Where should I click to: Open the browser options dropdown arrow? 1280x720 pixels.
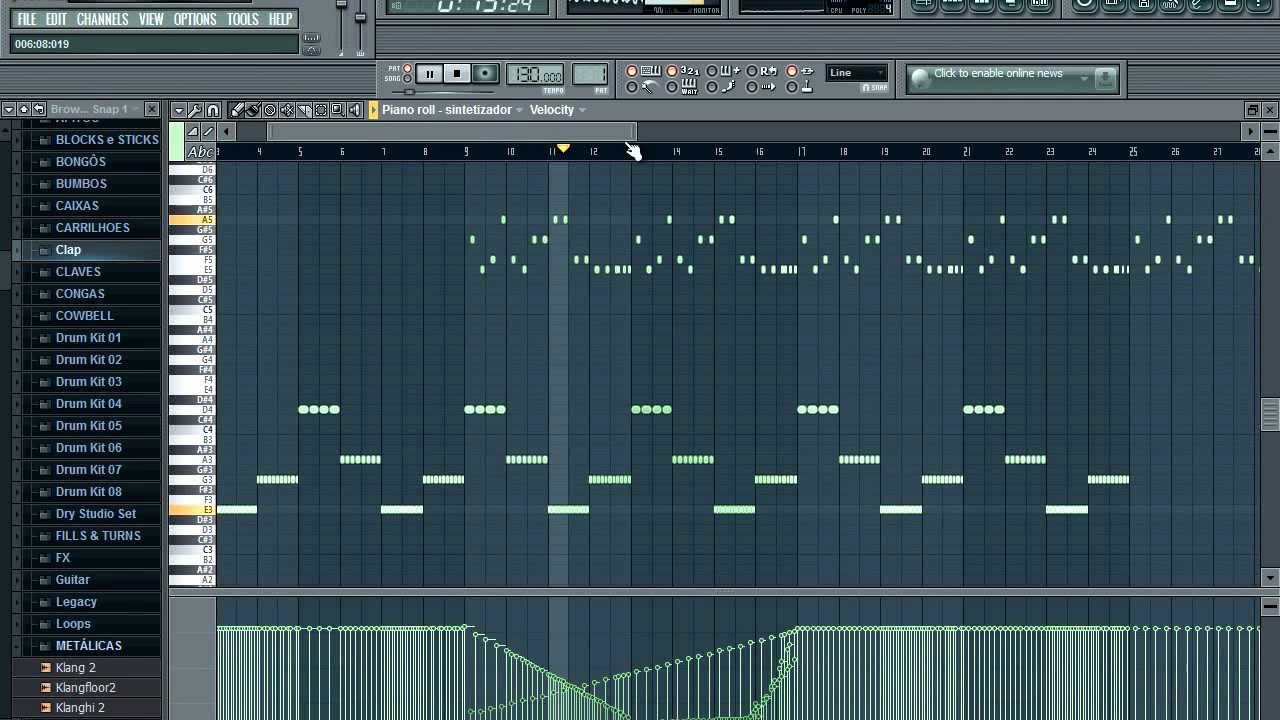[8, 109]
